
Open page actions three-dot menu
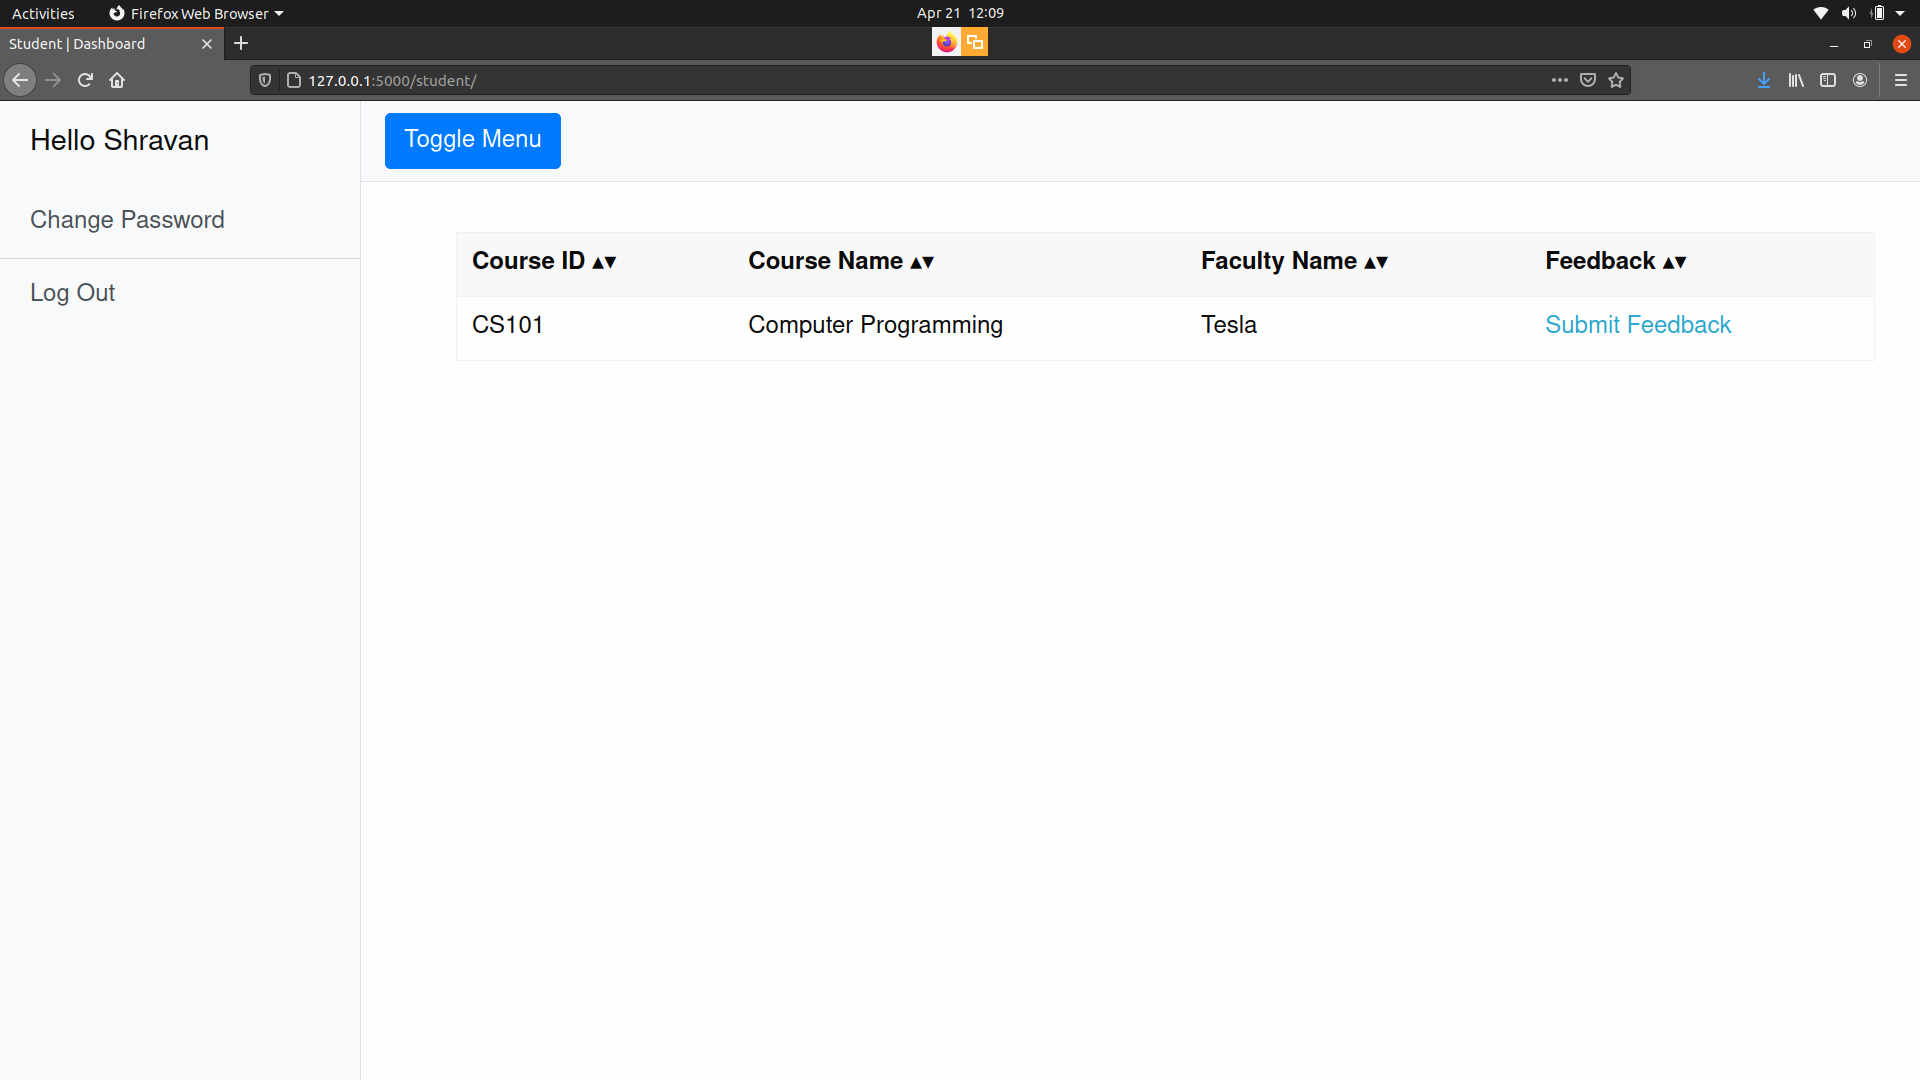click(1560, 80)
